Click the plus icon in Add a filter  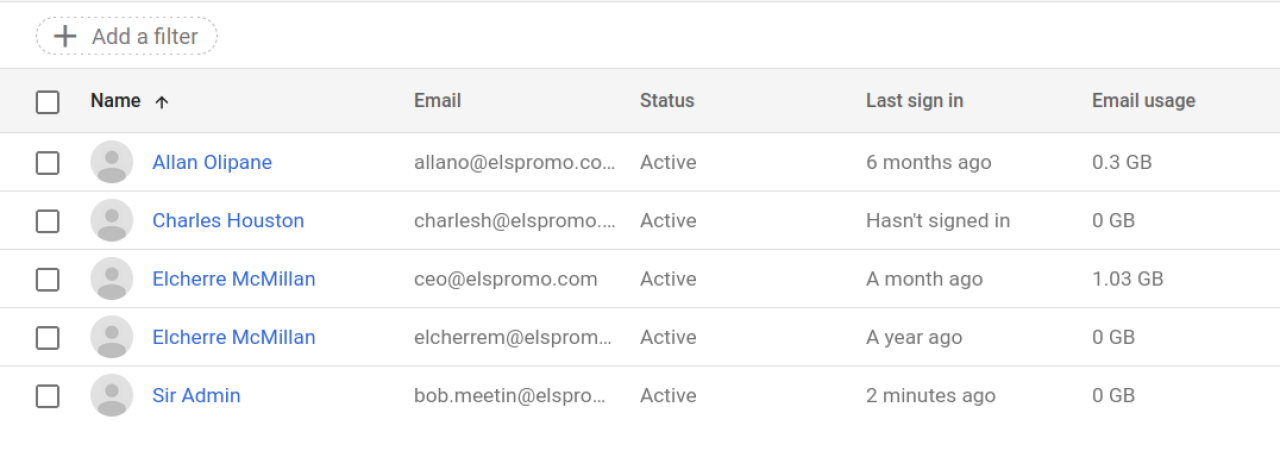coord(65,37)
